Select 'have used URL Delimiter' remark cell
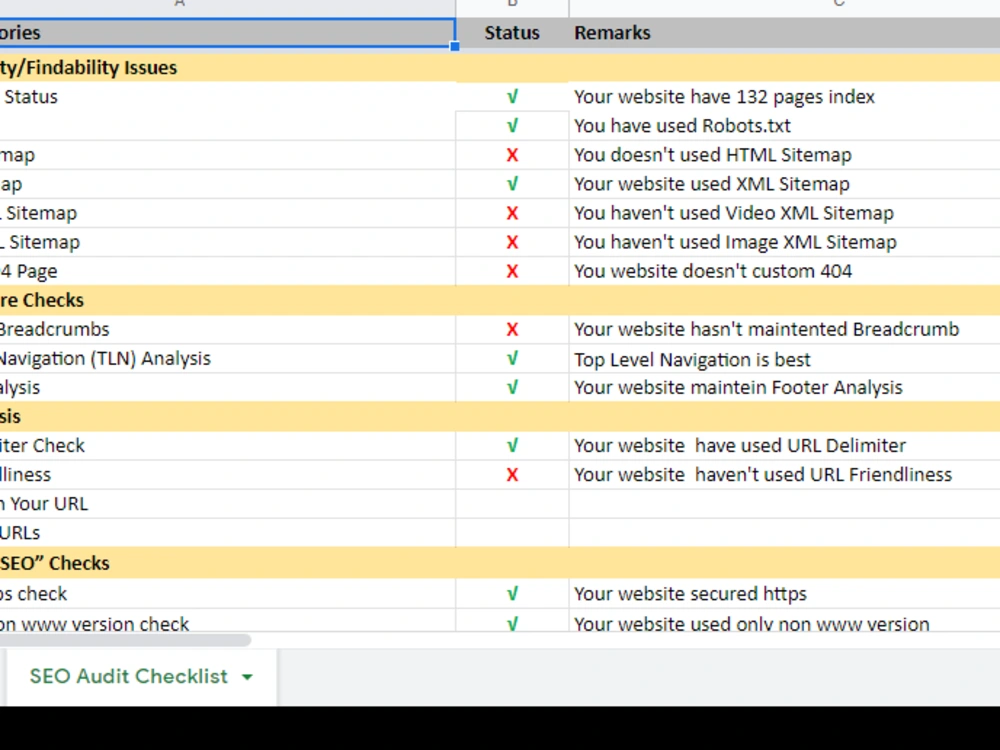 784,446
